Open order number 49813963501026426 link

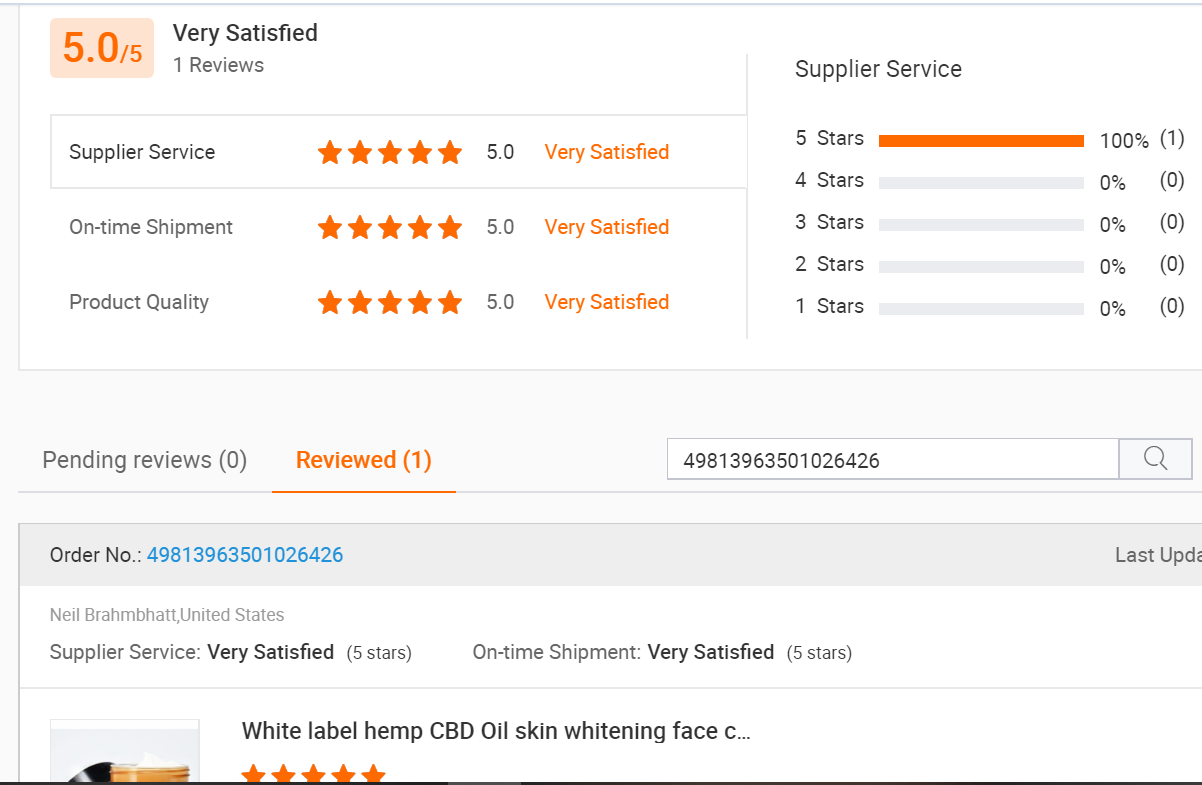[245, 555]
